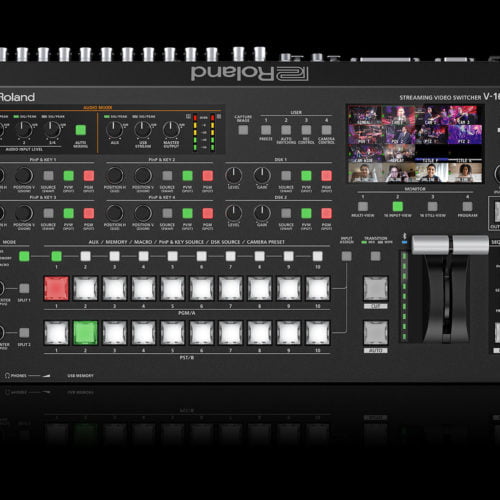
Task: Click the USB STREAM audio knob
Action: pos(143,130)
